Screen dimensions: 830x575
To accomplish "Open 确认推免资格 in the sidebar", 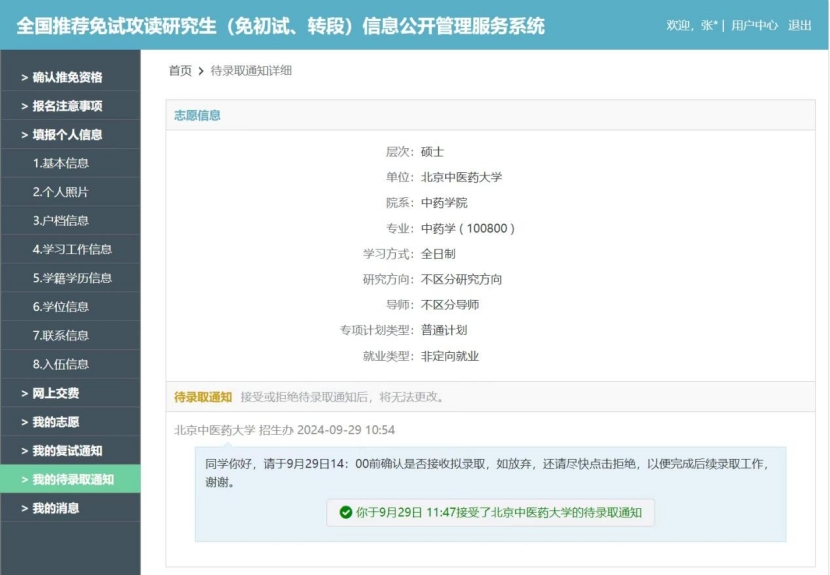I will click(70, 77).
